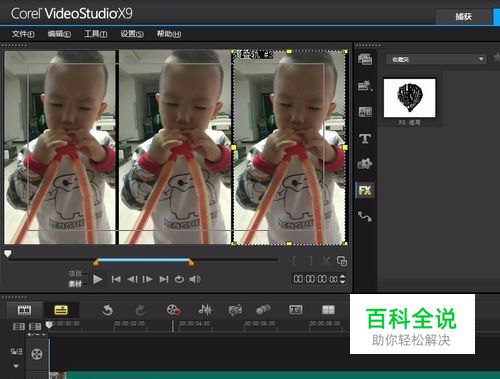Image resolution: width=500 pixels, height=379 pixels.
Task: Open the 工具(T) menu
Action: 96,34
